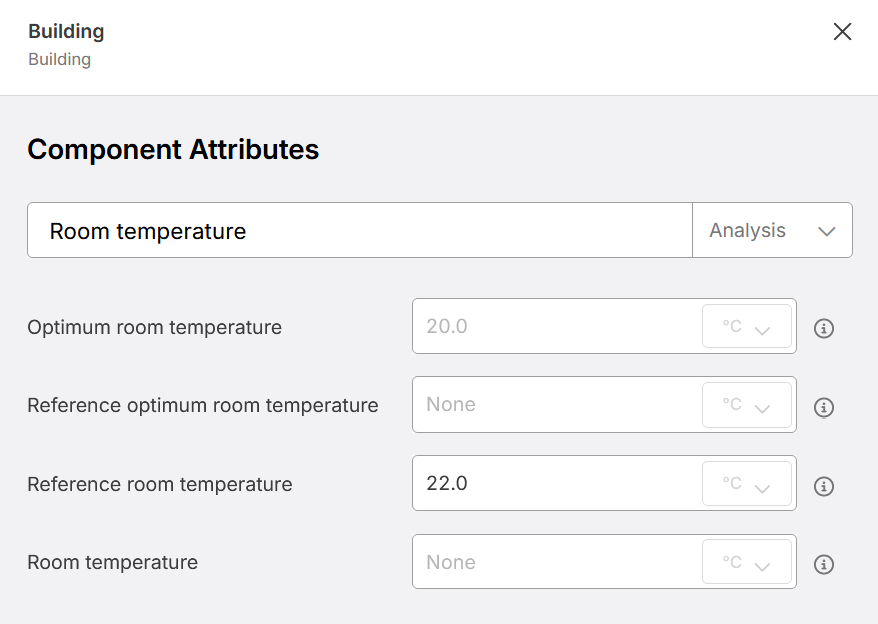Click the Room temperature search box at top
This screenshot has height=624, width=878.
point(359,230)
